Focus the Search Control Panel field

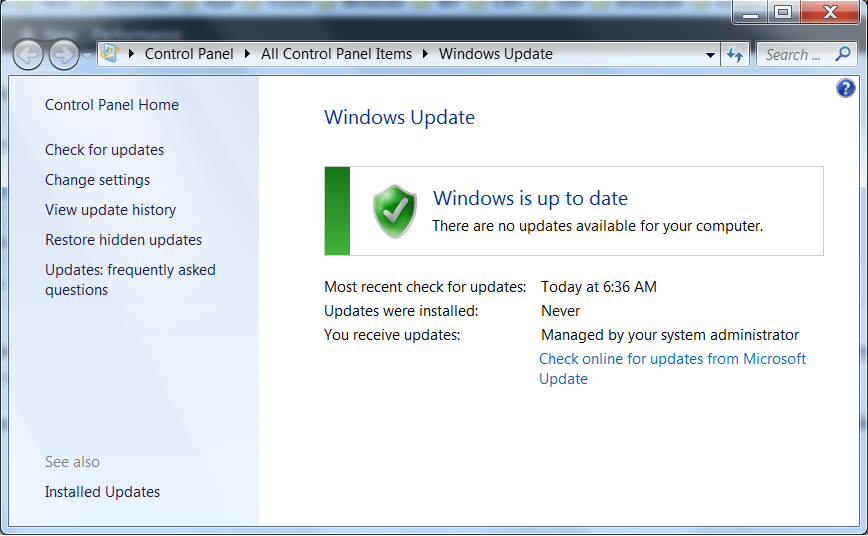[x=806, y=55]
